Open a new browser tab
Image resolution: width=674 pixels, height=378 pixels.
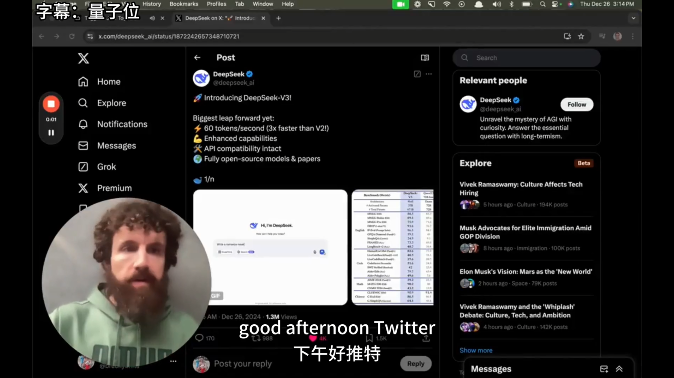coord(279,18)
